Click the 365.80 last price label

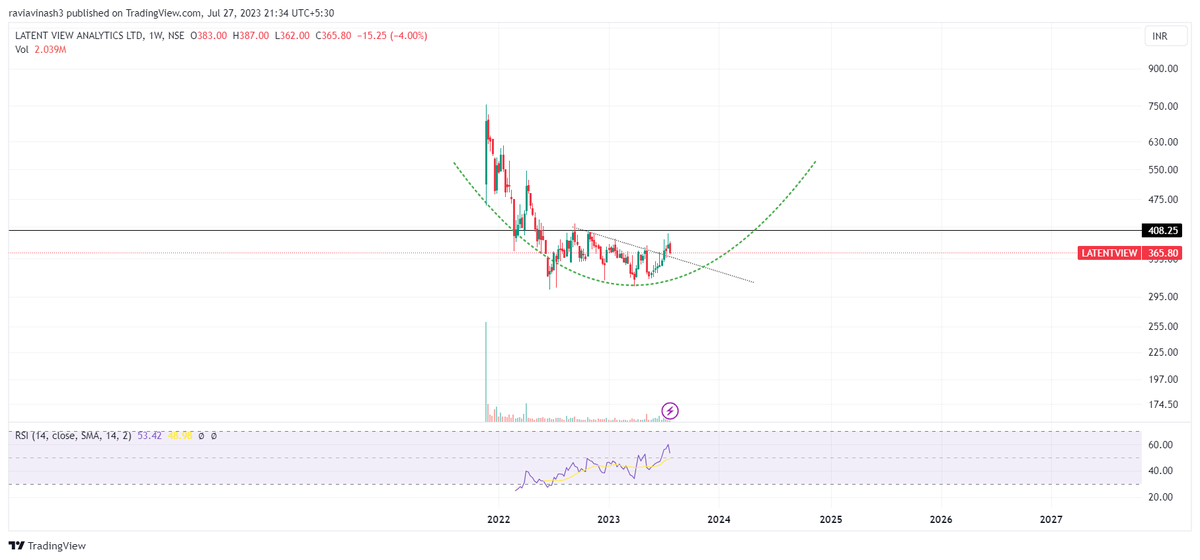(1164, 253)
